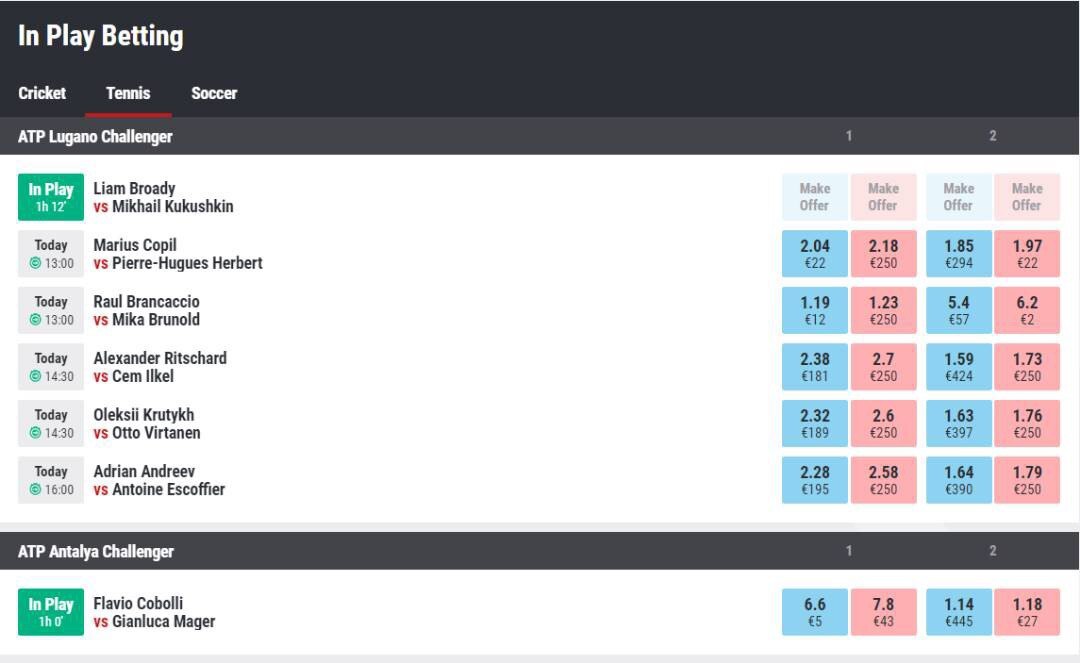Lay Otto Virtanen at odds 1.76
This screenshot has height=663, width=1080.
1027,423
